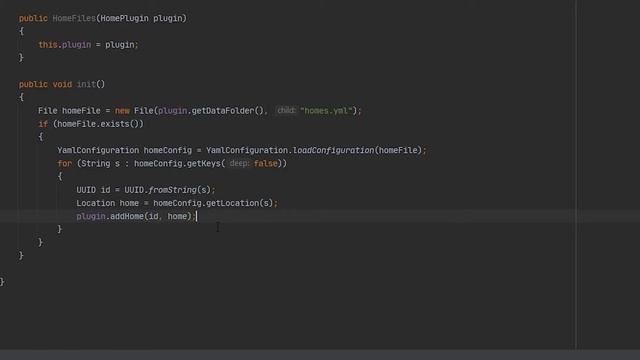Click UUID.fromString method call
The width and height of the screenshot is (640, 360).
[167, 190]
